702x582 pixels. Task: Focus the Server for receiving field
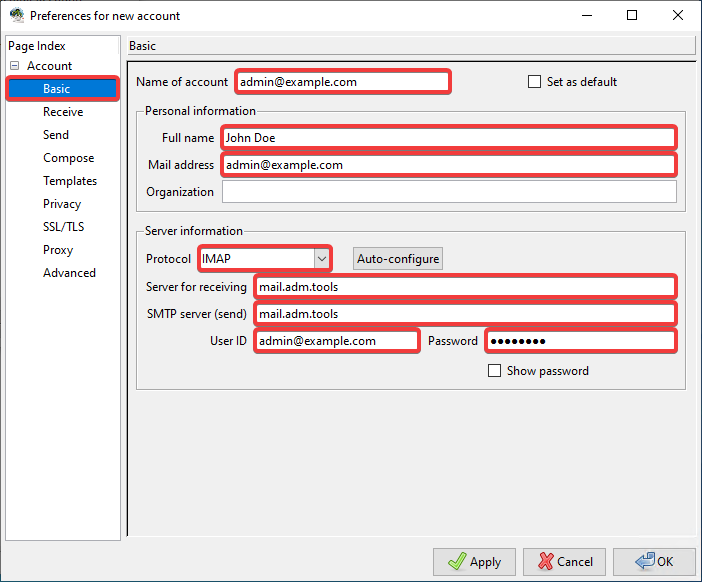465,287
